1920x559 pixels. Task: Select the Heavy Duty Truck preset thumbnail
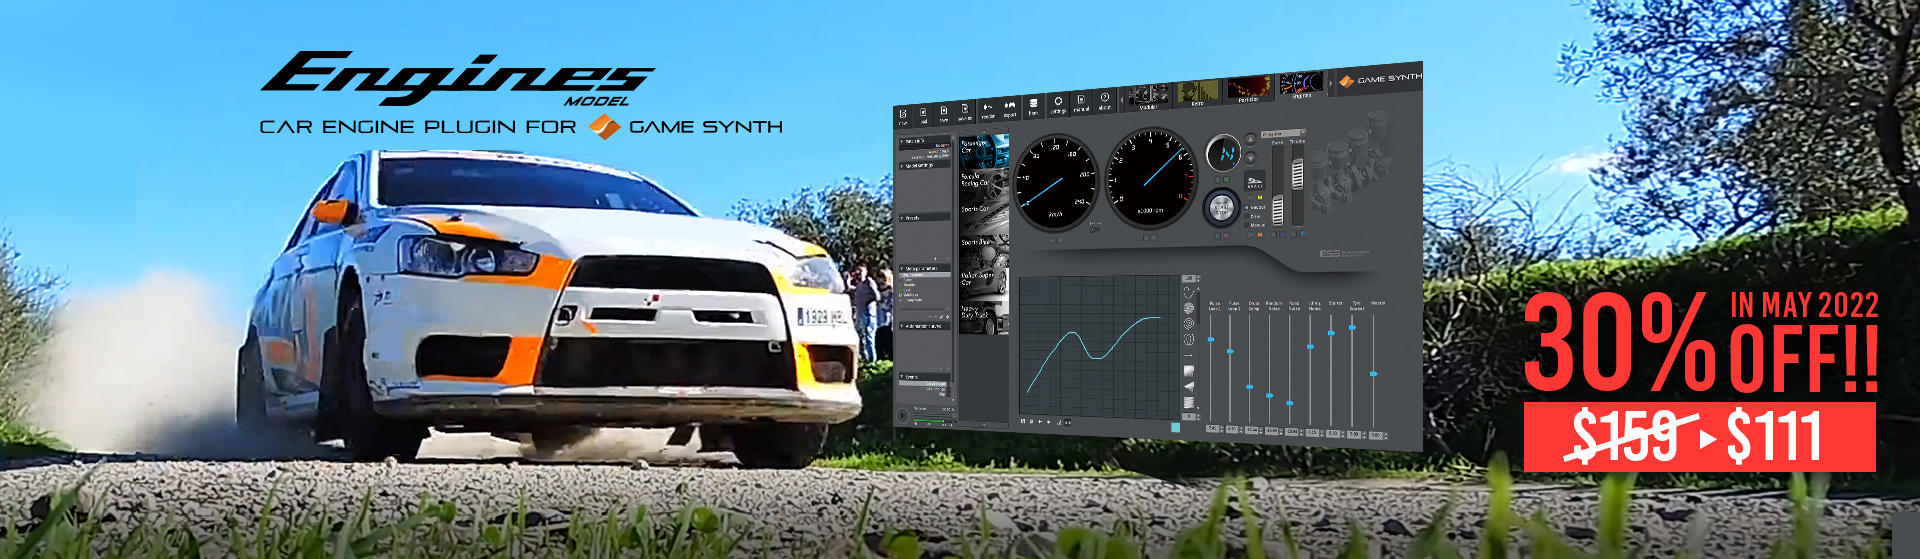click(984, 318)
